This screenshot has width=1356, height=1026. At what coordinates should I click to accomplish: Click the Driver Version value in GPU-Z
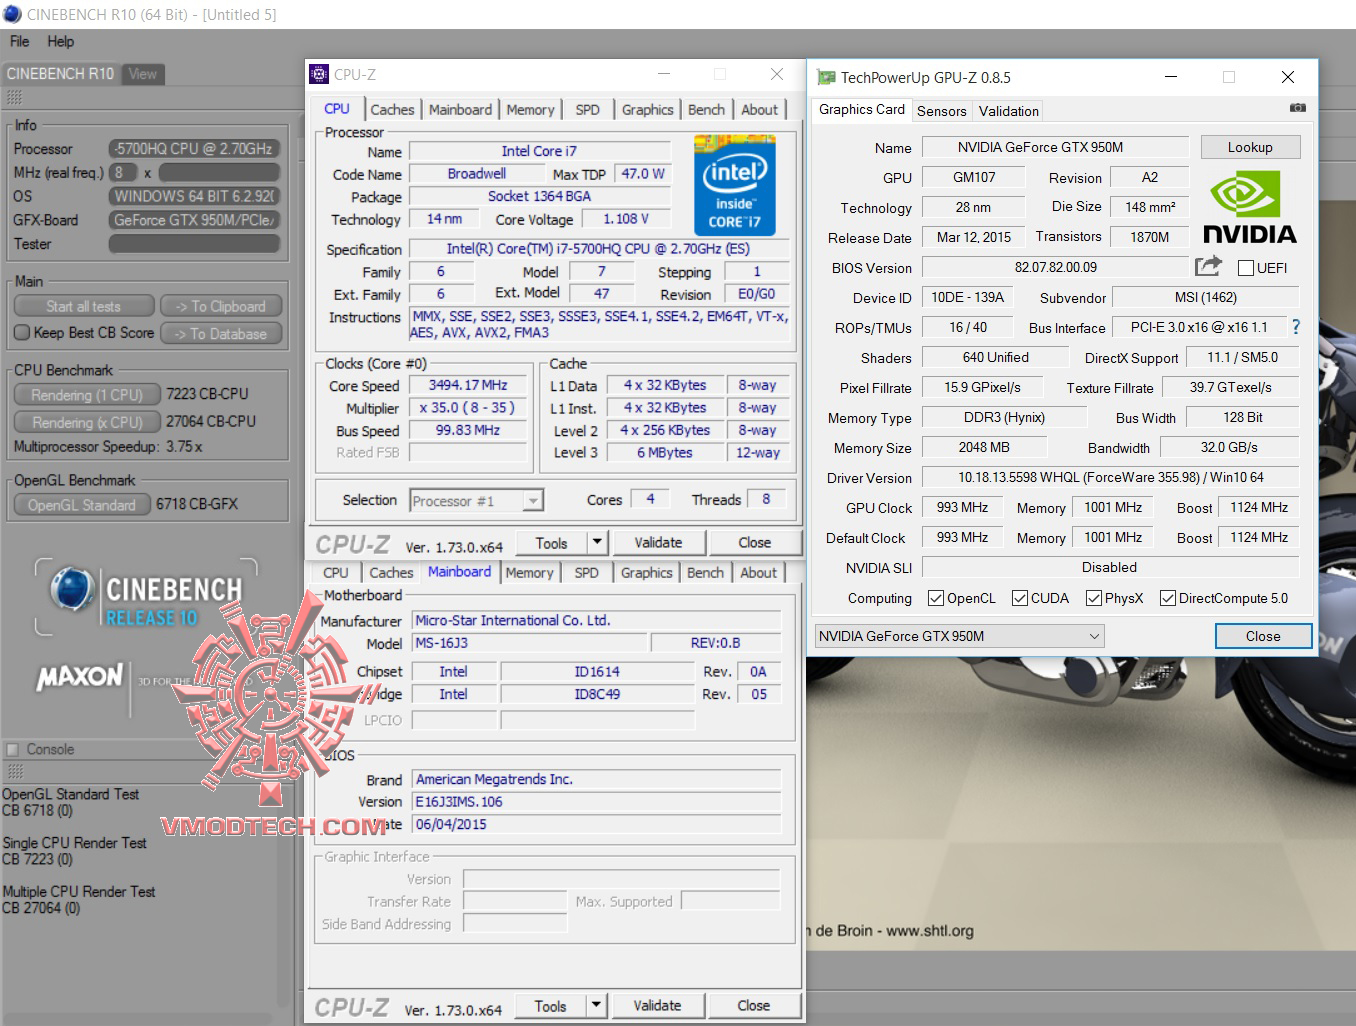point(1110,478)
